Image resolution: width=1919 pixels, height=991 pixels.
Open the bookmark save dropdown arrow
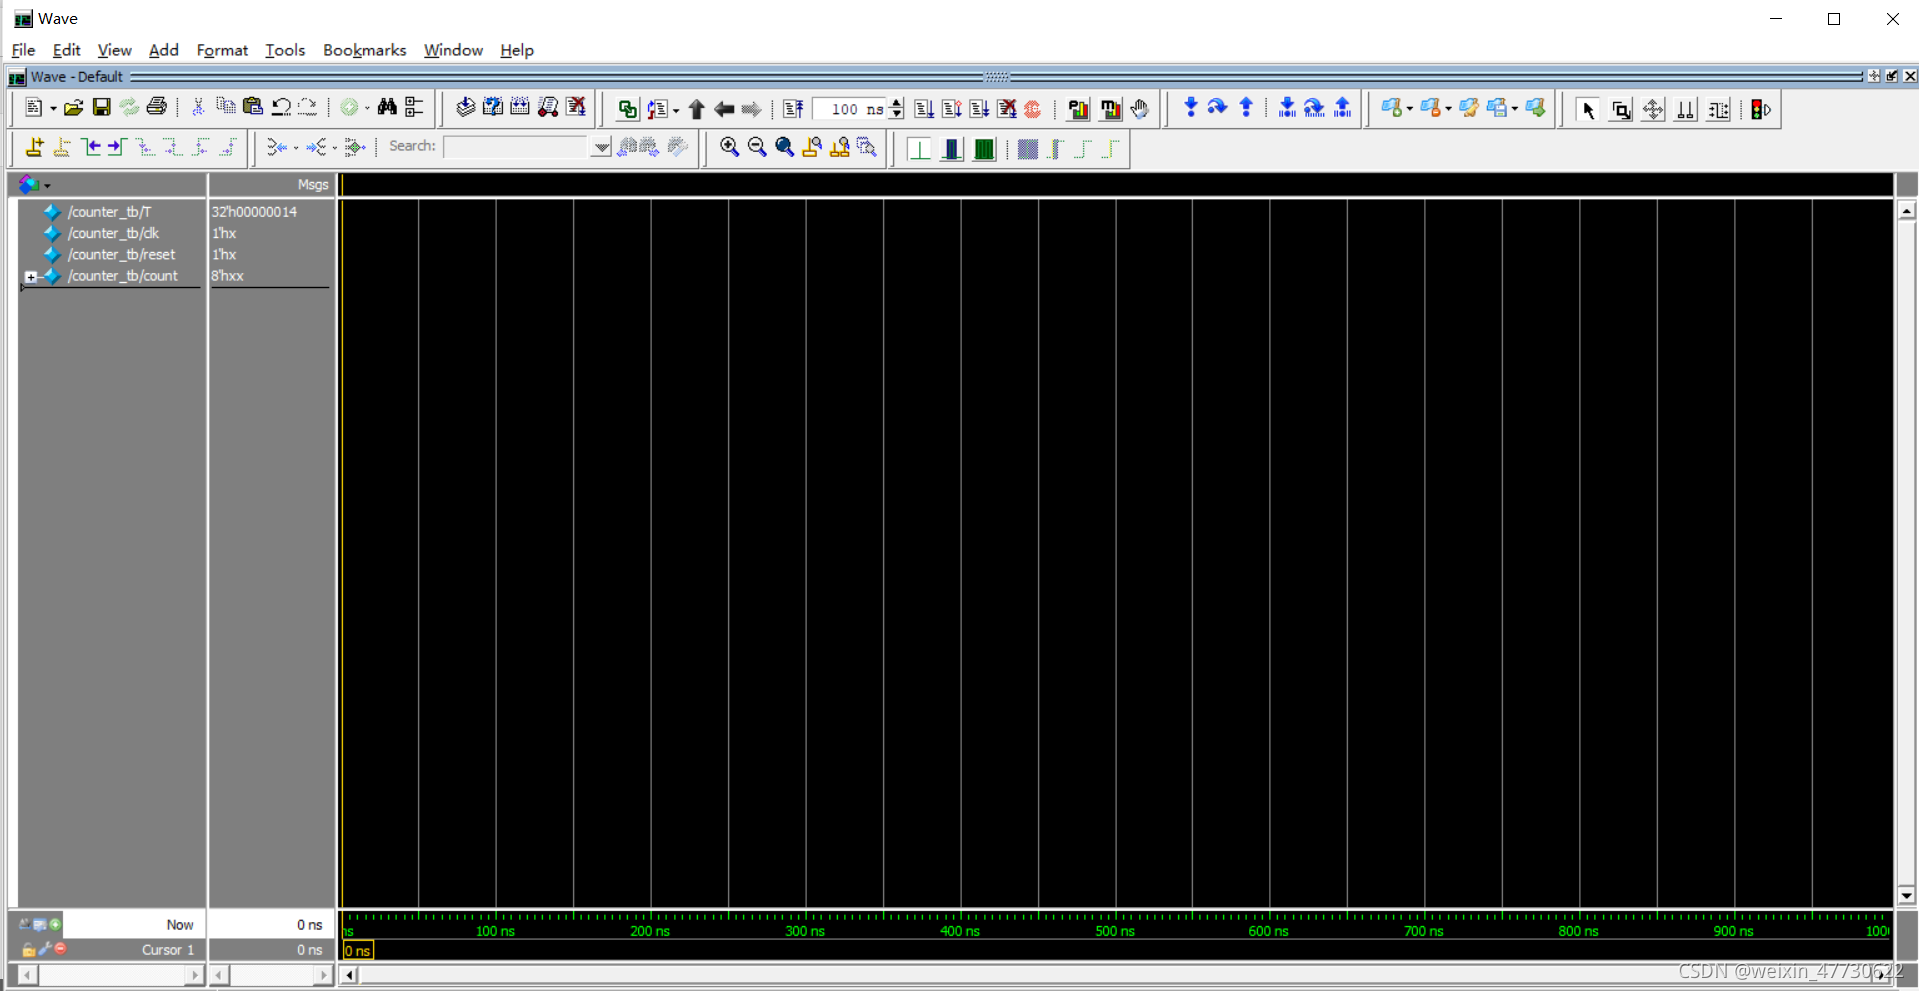click(x=1515, y=108)
